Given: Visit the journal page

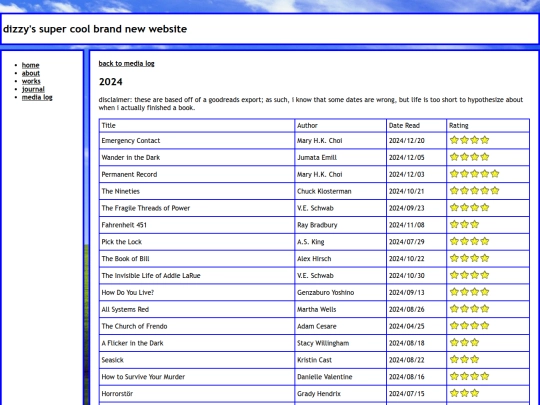Looking at the screenshot, I should (x=33, y=89).
